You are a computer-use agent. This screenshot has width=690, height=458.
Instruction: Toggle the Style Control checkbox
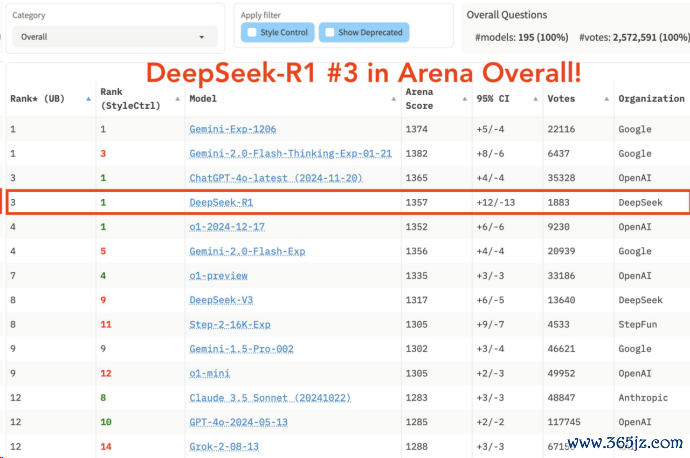[252, 33]
